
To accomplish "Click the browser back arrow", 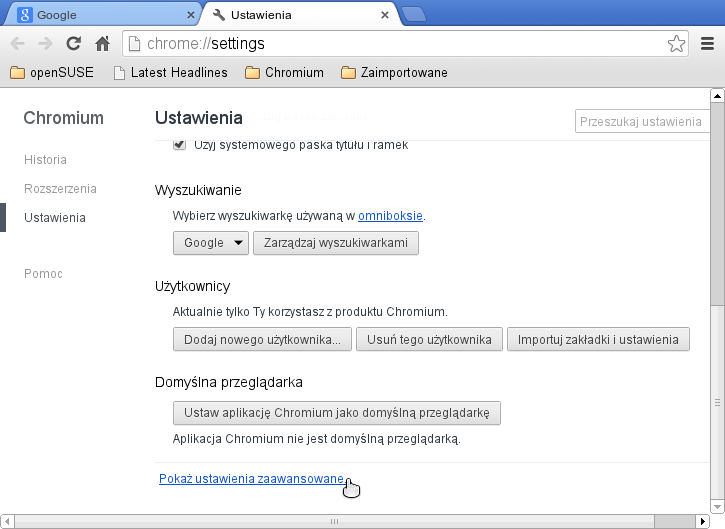I will (18, 44).
